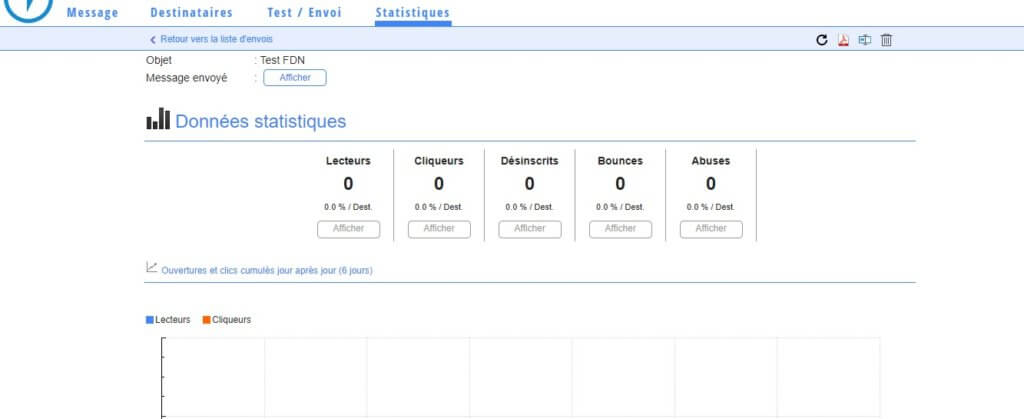Export statistics as PDF

point(843,40)
